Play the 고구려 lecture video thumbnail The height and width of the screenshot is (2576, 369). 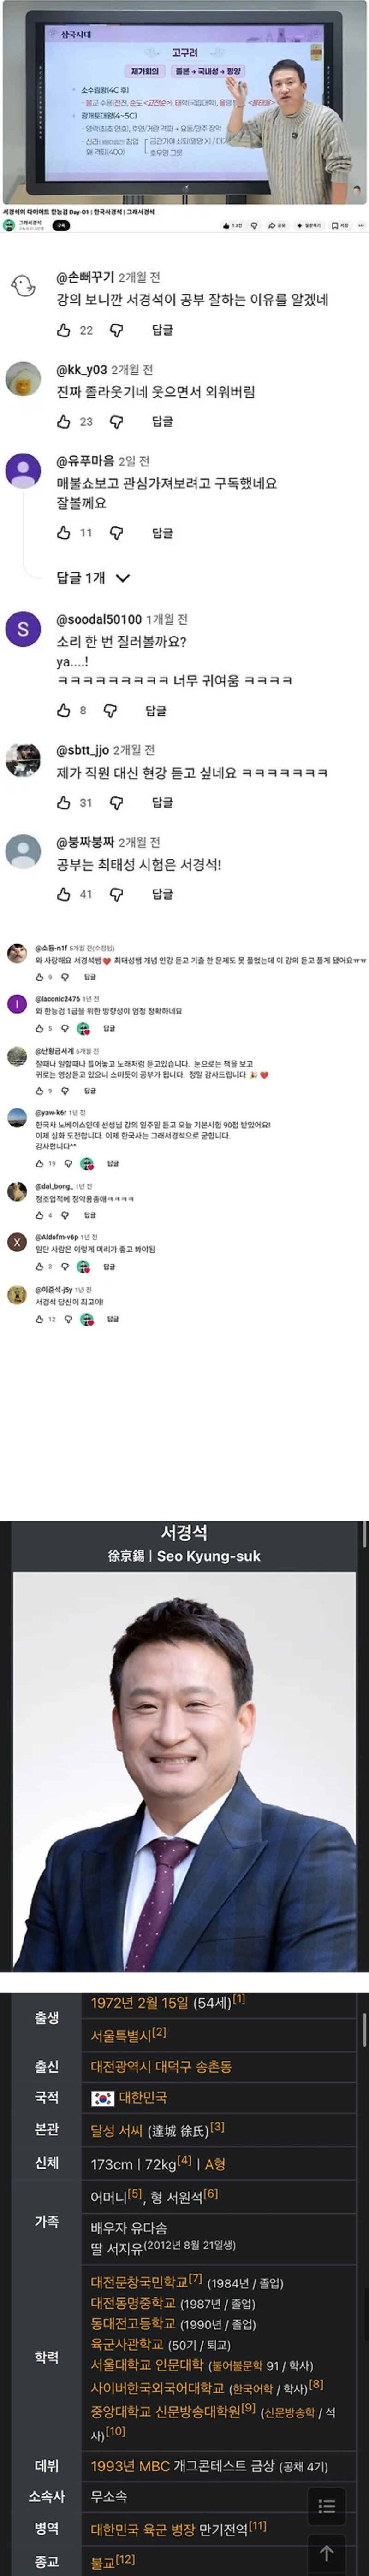(184, 103)
